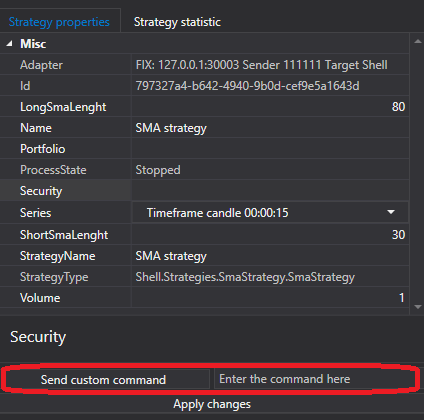Select Timeframe candle 00:00:15 combo box
Image resolution: width=424 pixels, height=420 pixels.
coord(270,212)
